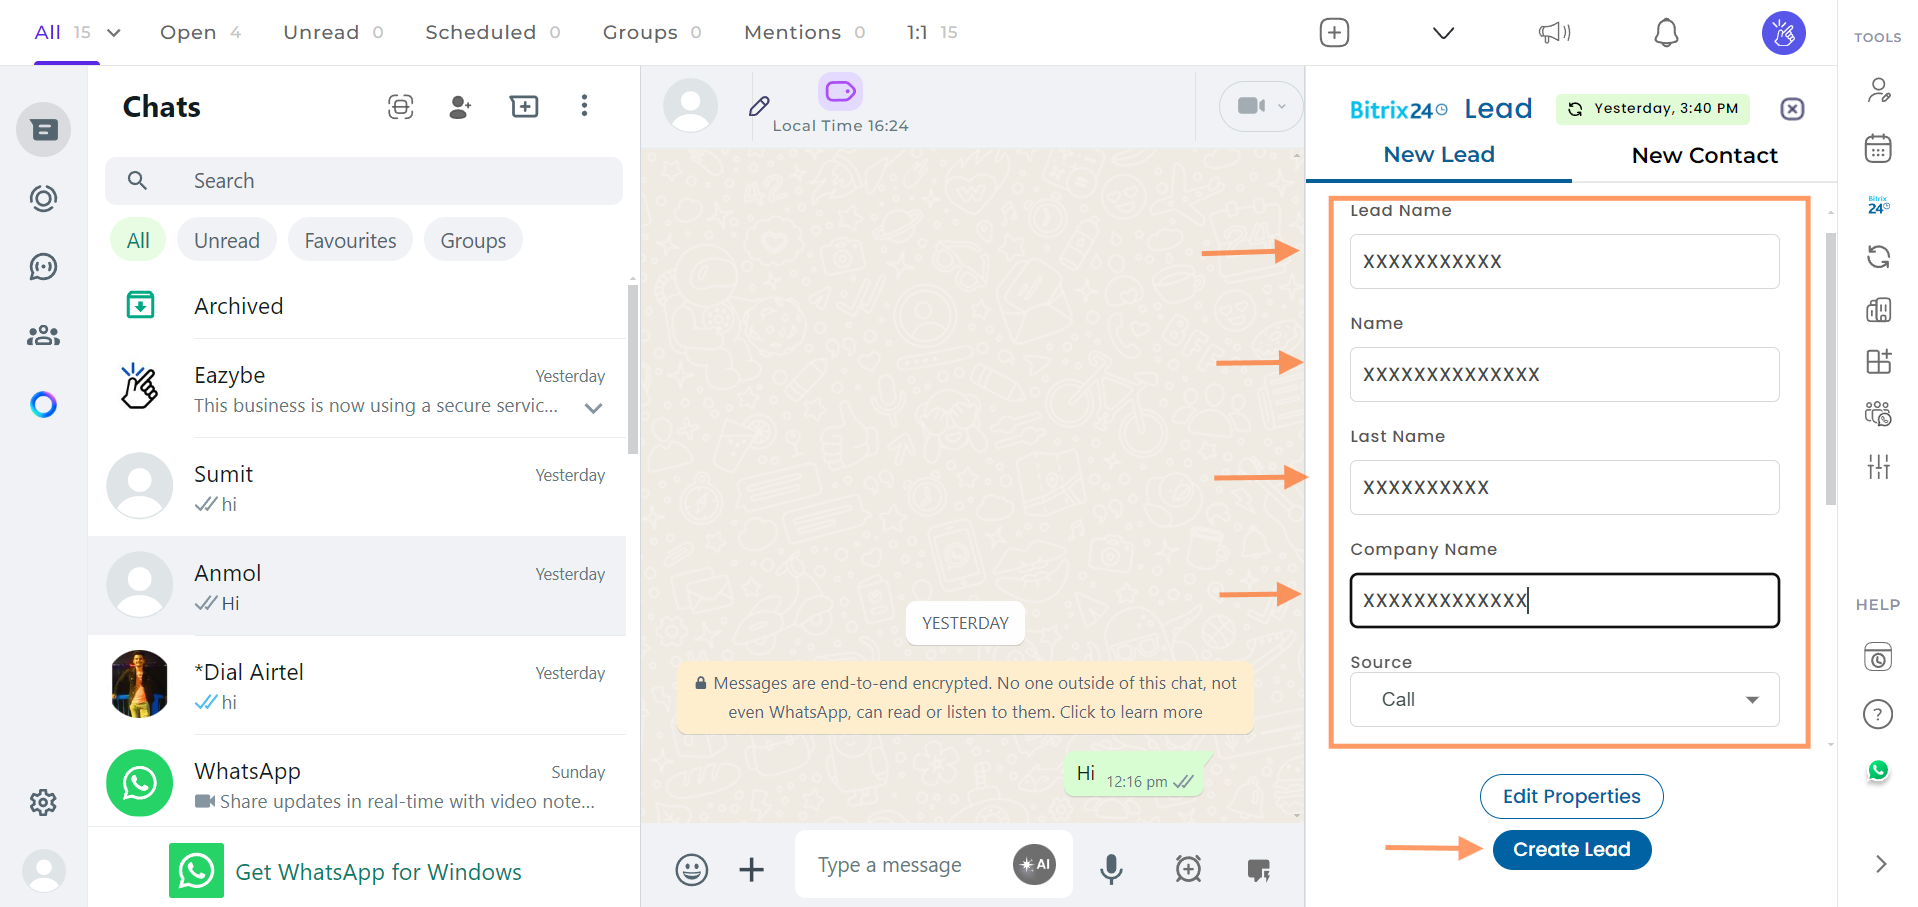Open the question mark help icon
This screenshot has height=907, width=1918.
pos(1878,714)
